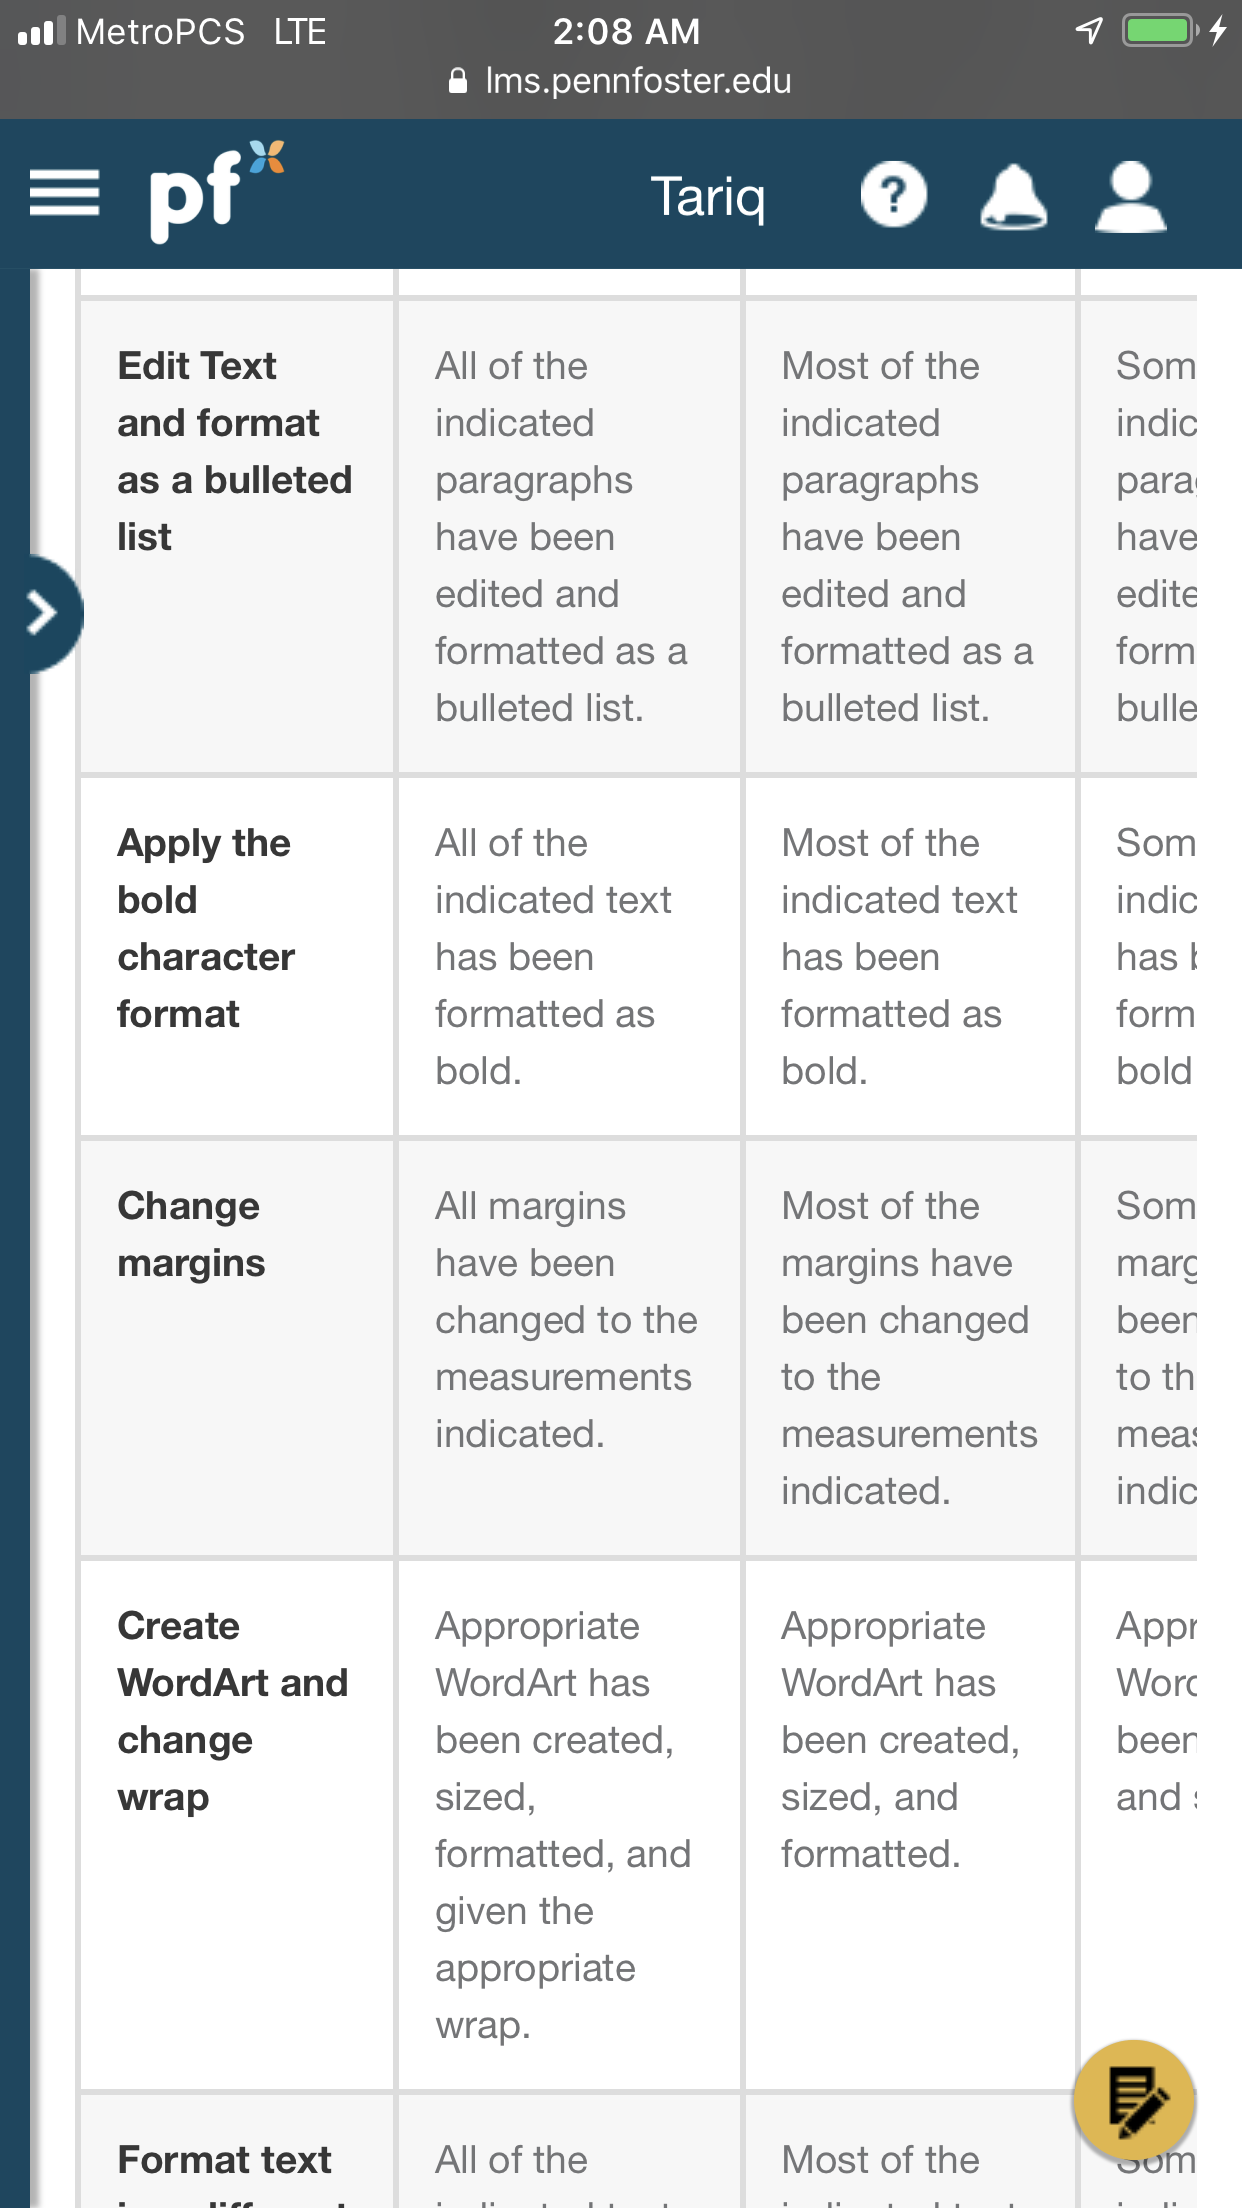
Task: Select the Change margins criterion cell
Action: click(x=237, y=1349)
